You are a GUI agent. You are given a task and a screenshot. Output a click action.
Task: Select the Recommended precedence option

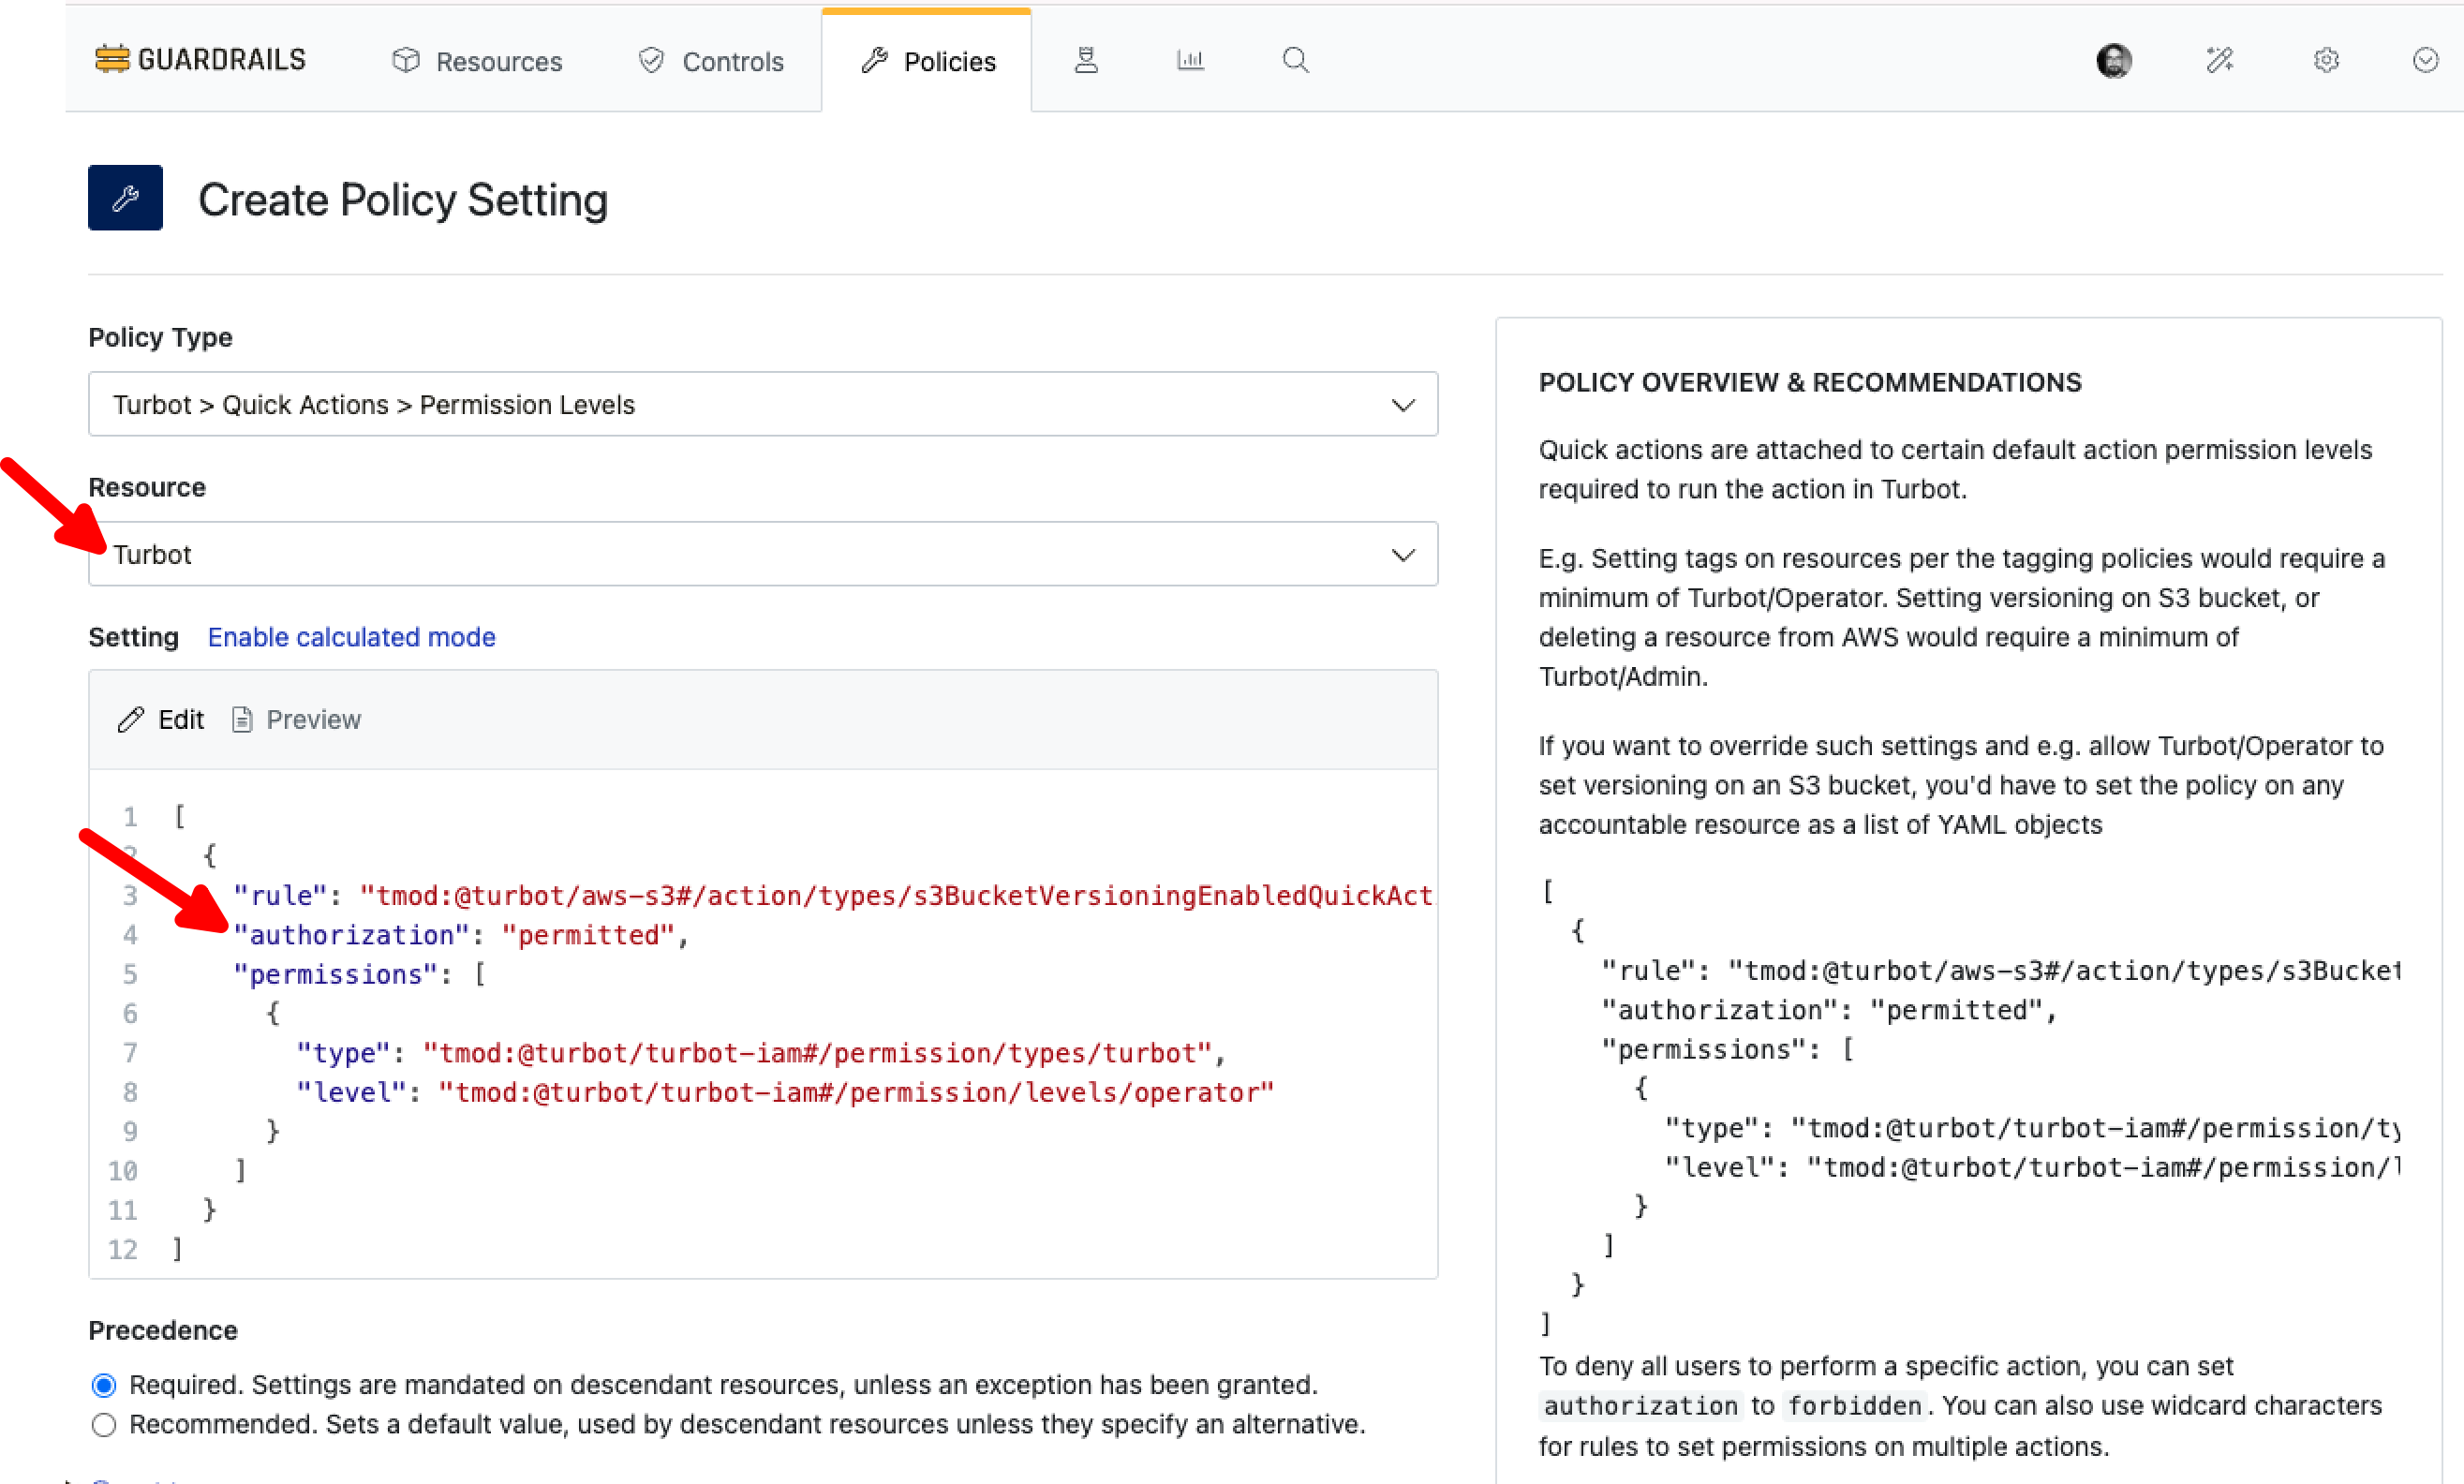[x=104, y=1424]
